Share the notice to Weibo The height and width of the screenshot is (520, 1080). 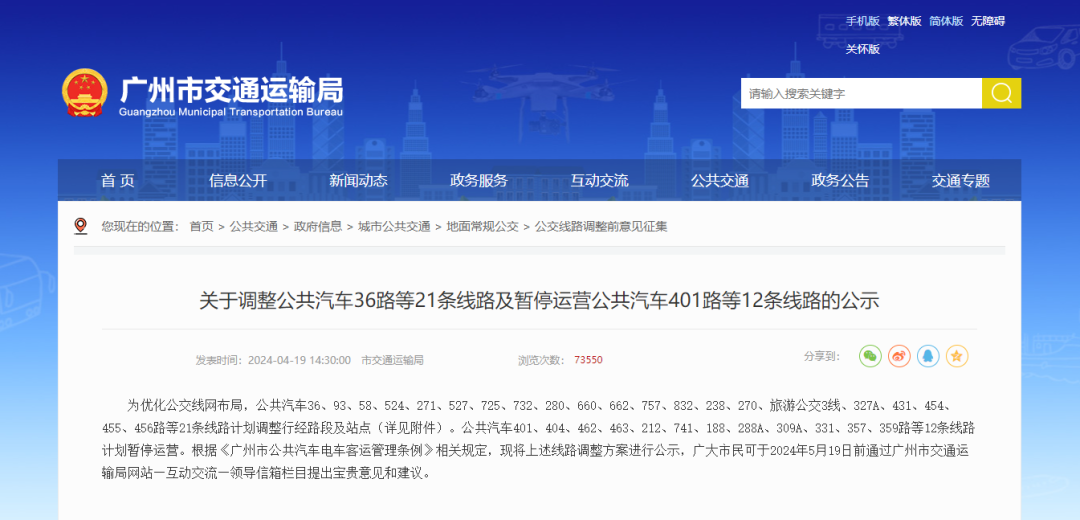(900, 356)
